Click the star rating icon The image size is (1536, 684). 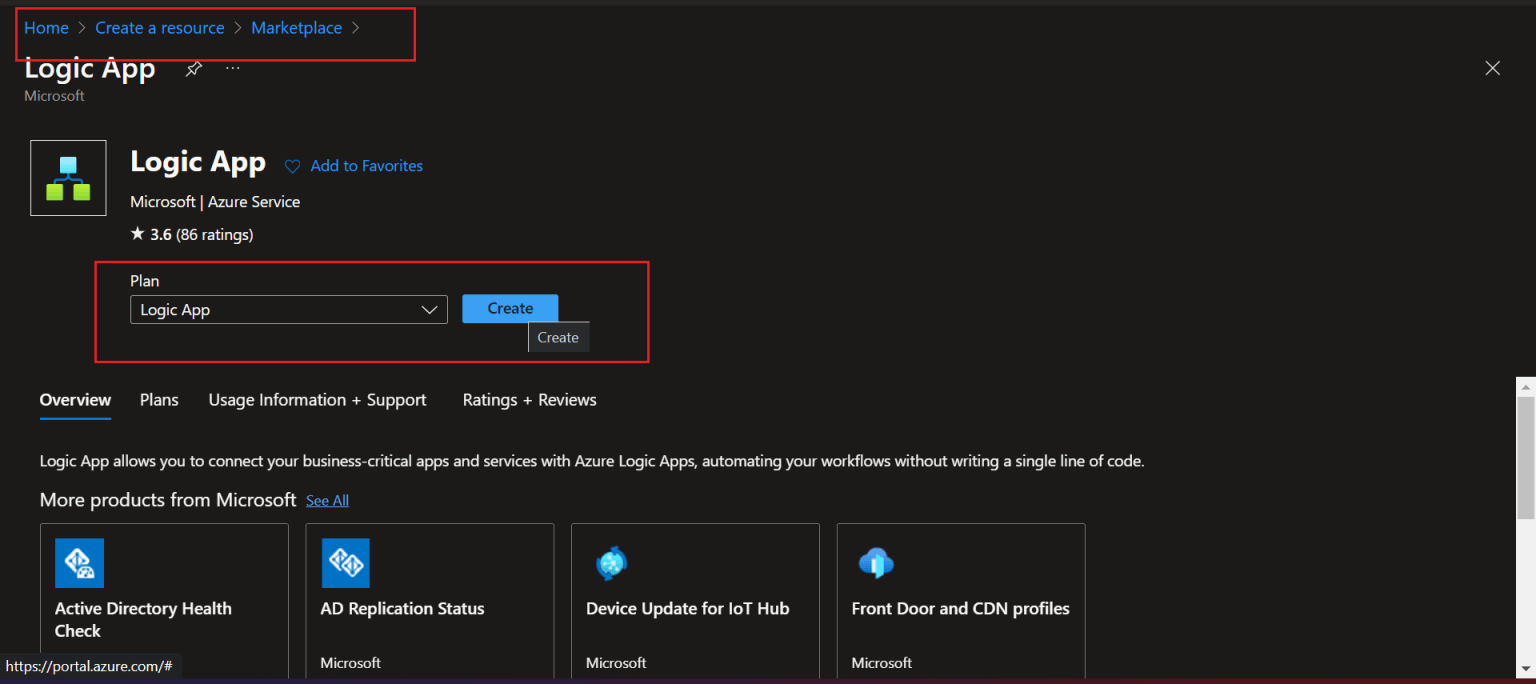click(138, 235)
